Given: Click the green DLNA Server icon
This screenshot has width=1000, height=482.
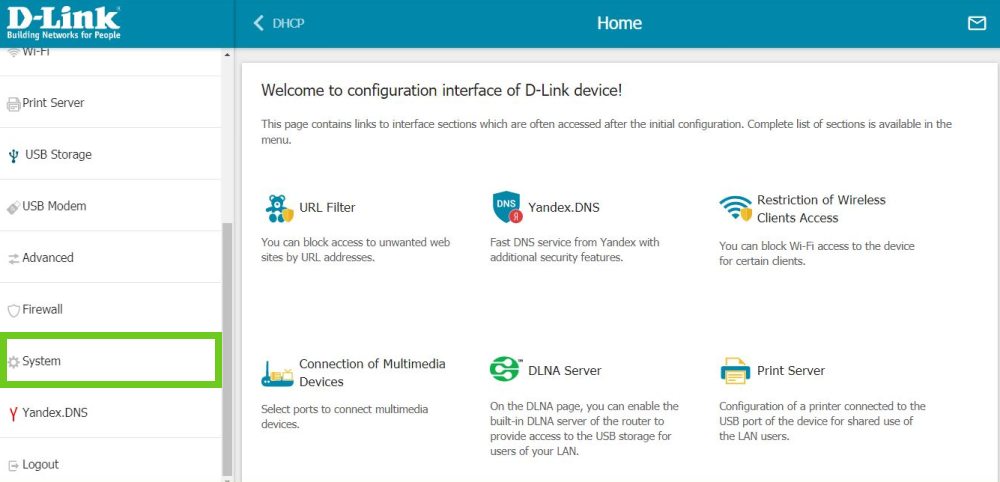Looking at the screenshot, I should [506, 370].
